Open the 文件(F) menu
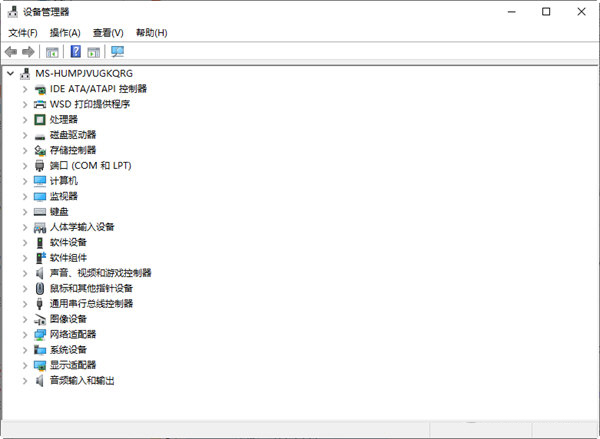Screen dimensions: 600x439 click(x=22, y=33)
